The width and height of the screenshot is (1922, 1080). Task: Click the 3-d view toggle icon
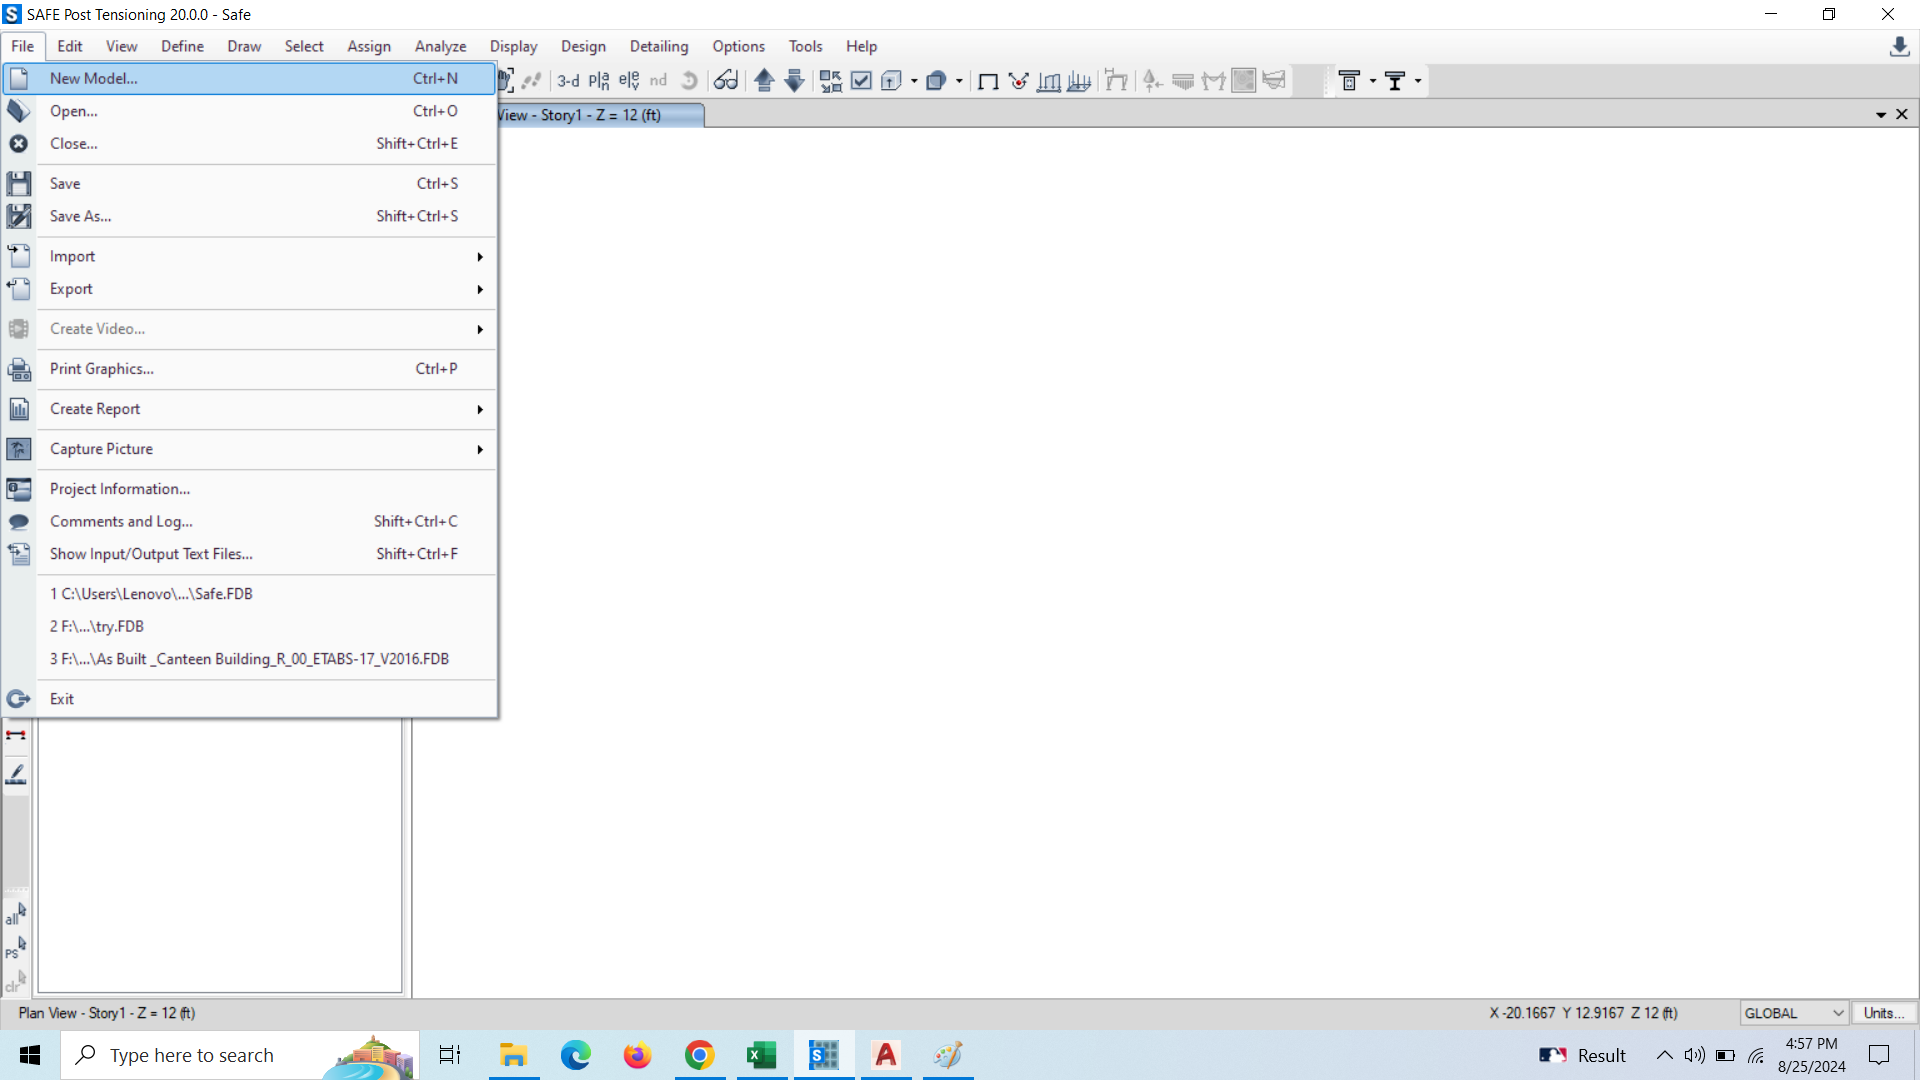click(566, 81)
